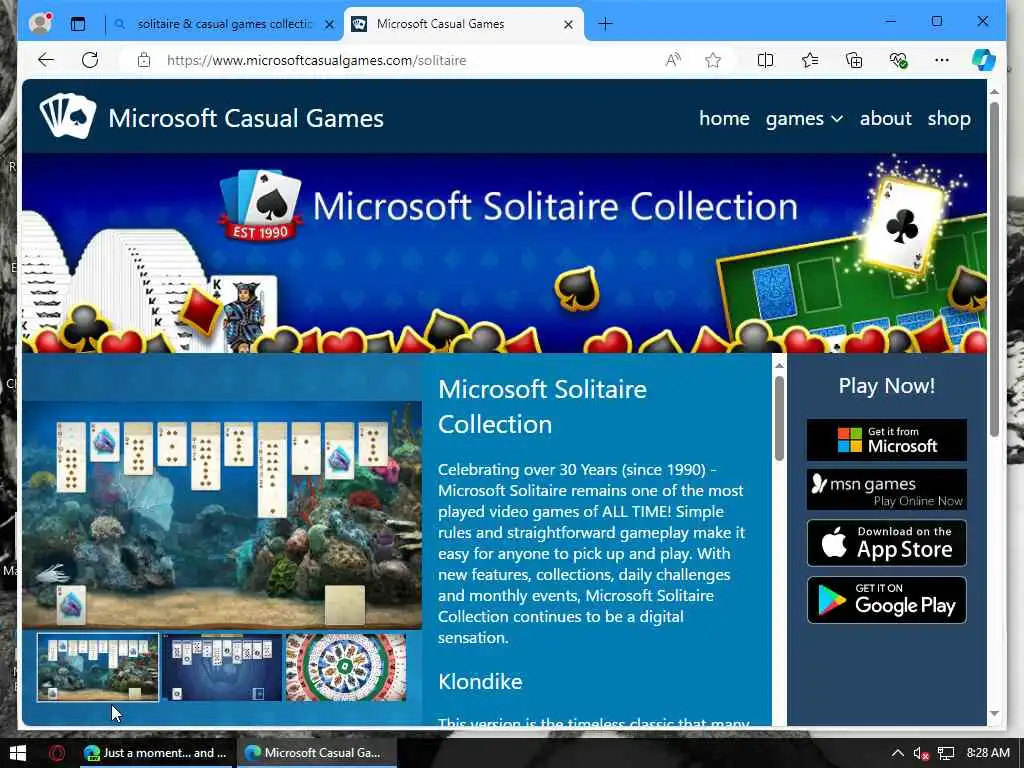Image resolution: width=1024 pixels, height=768 pixels.
Task: Open the about page link
Action: (x=885, y=118)
